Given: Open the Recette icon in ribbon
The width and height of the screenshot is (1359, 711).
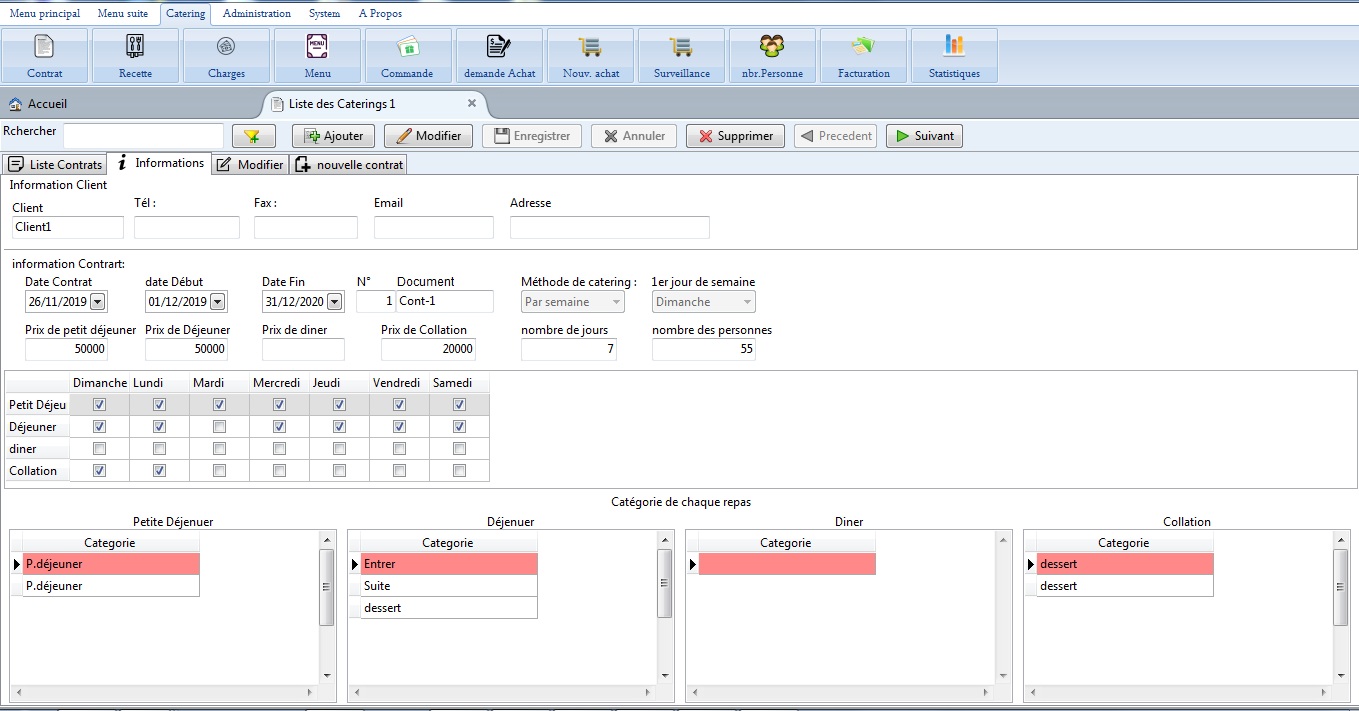Looking at the screenshot, I should 135,47.
